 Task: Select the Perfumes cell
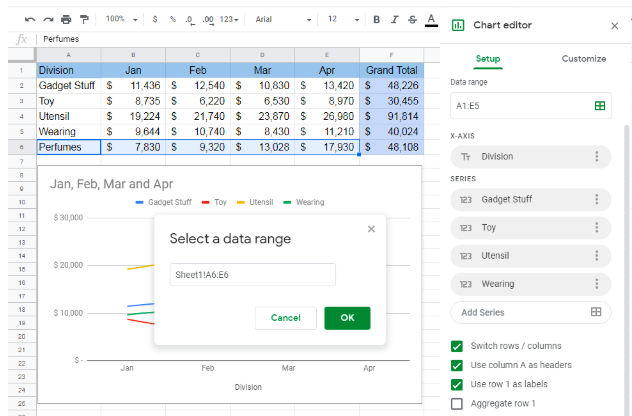pos(69,147)
